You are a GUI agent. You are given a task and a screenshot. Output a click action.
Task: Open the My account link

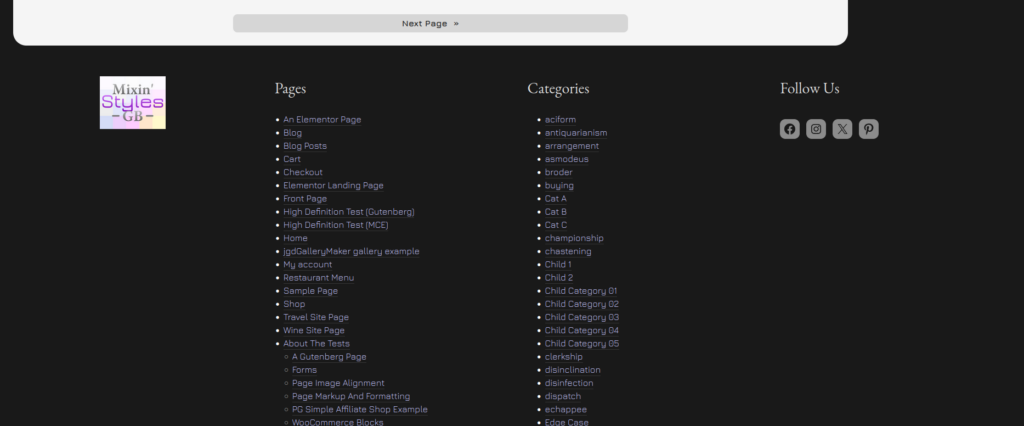[307, 265]
